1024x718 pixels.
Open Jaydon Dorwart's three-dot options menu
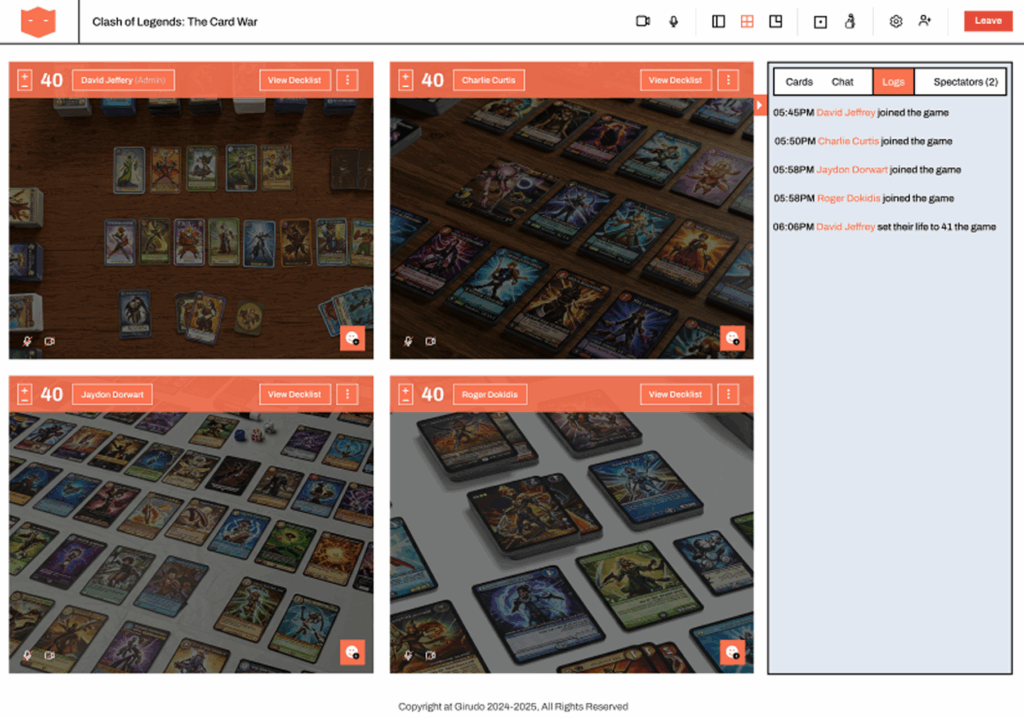point(347,394)
